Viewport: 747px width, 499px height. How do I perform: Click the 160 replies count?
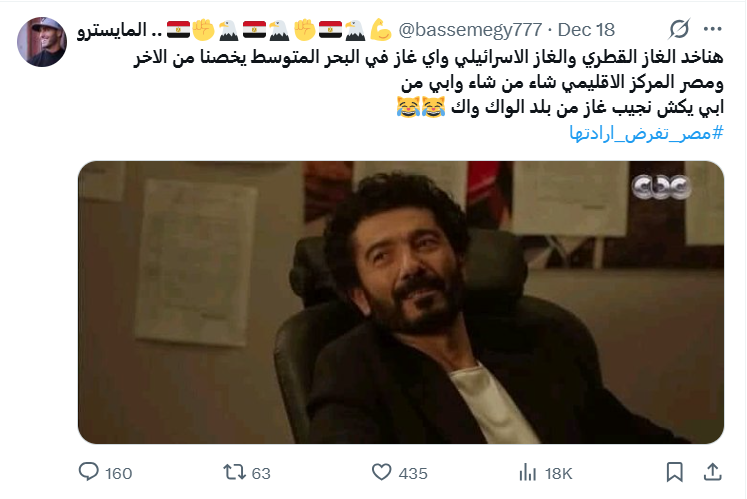click(118, 473)
